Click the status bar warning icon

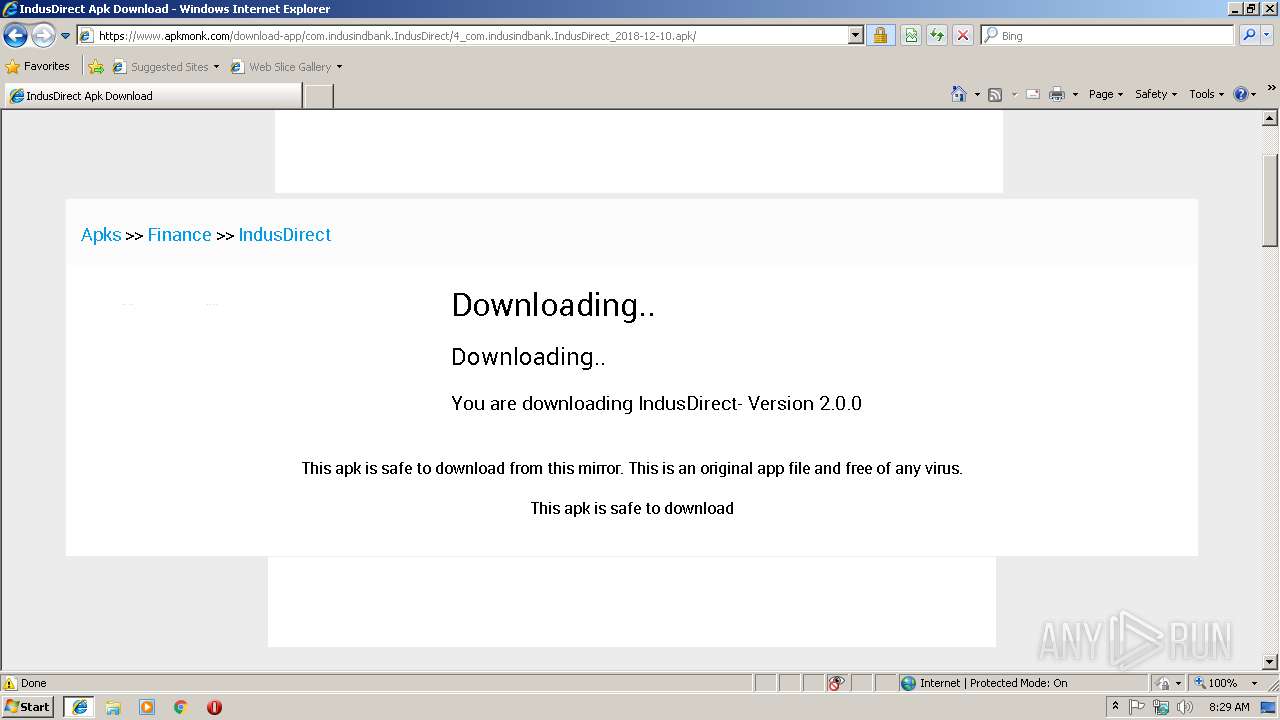tap(10, 683)
